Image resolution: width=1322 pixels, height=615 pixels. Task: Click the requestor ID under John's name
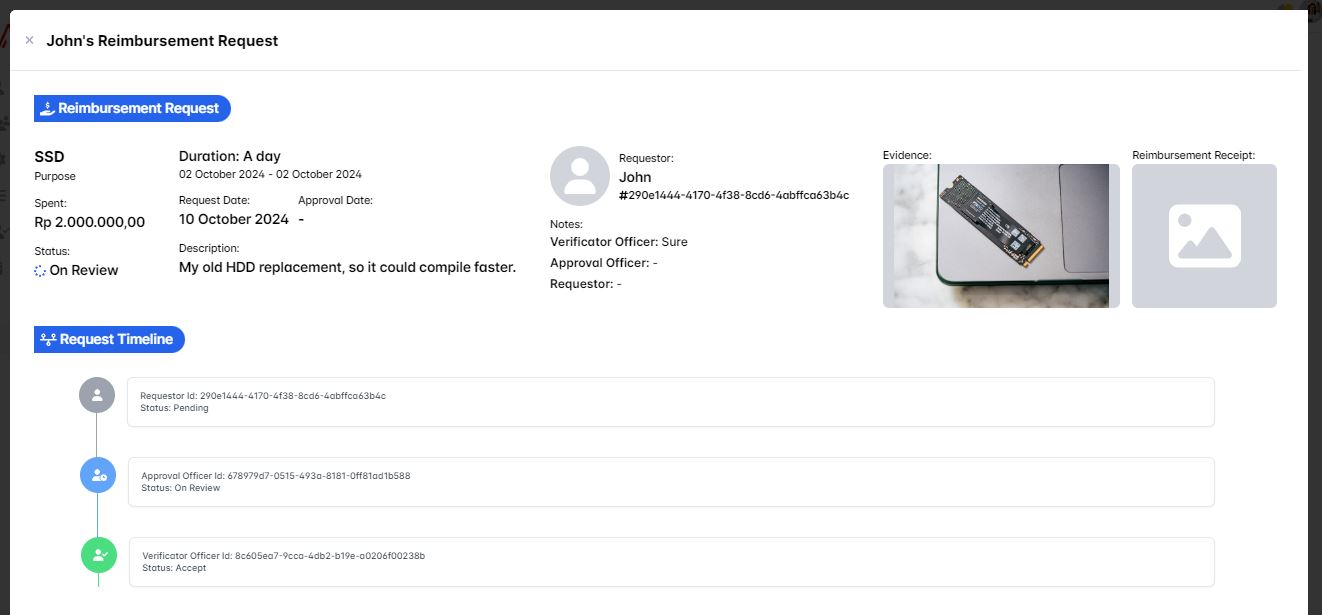point(734,196)
